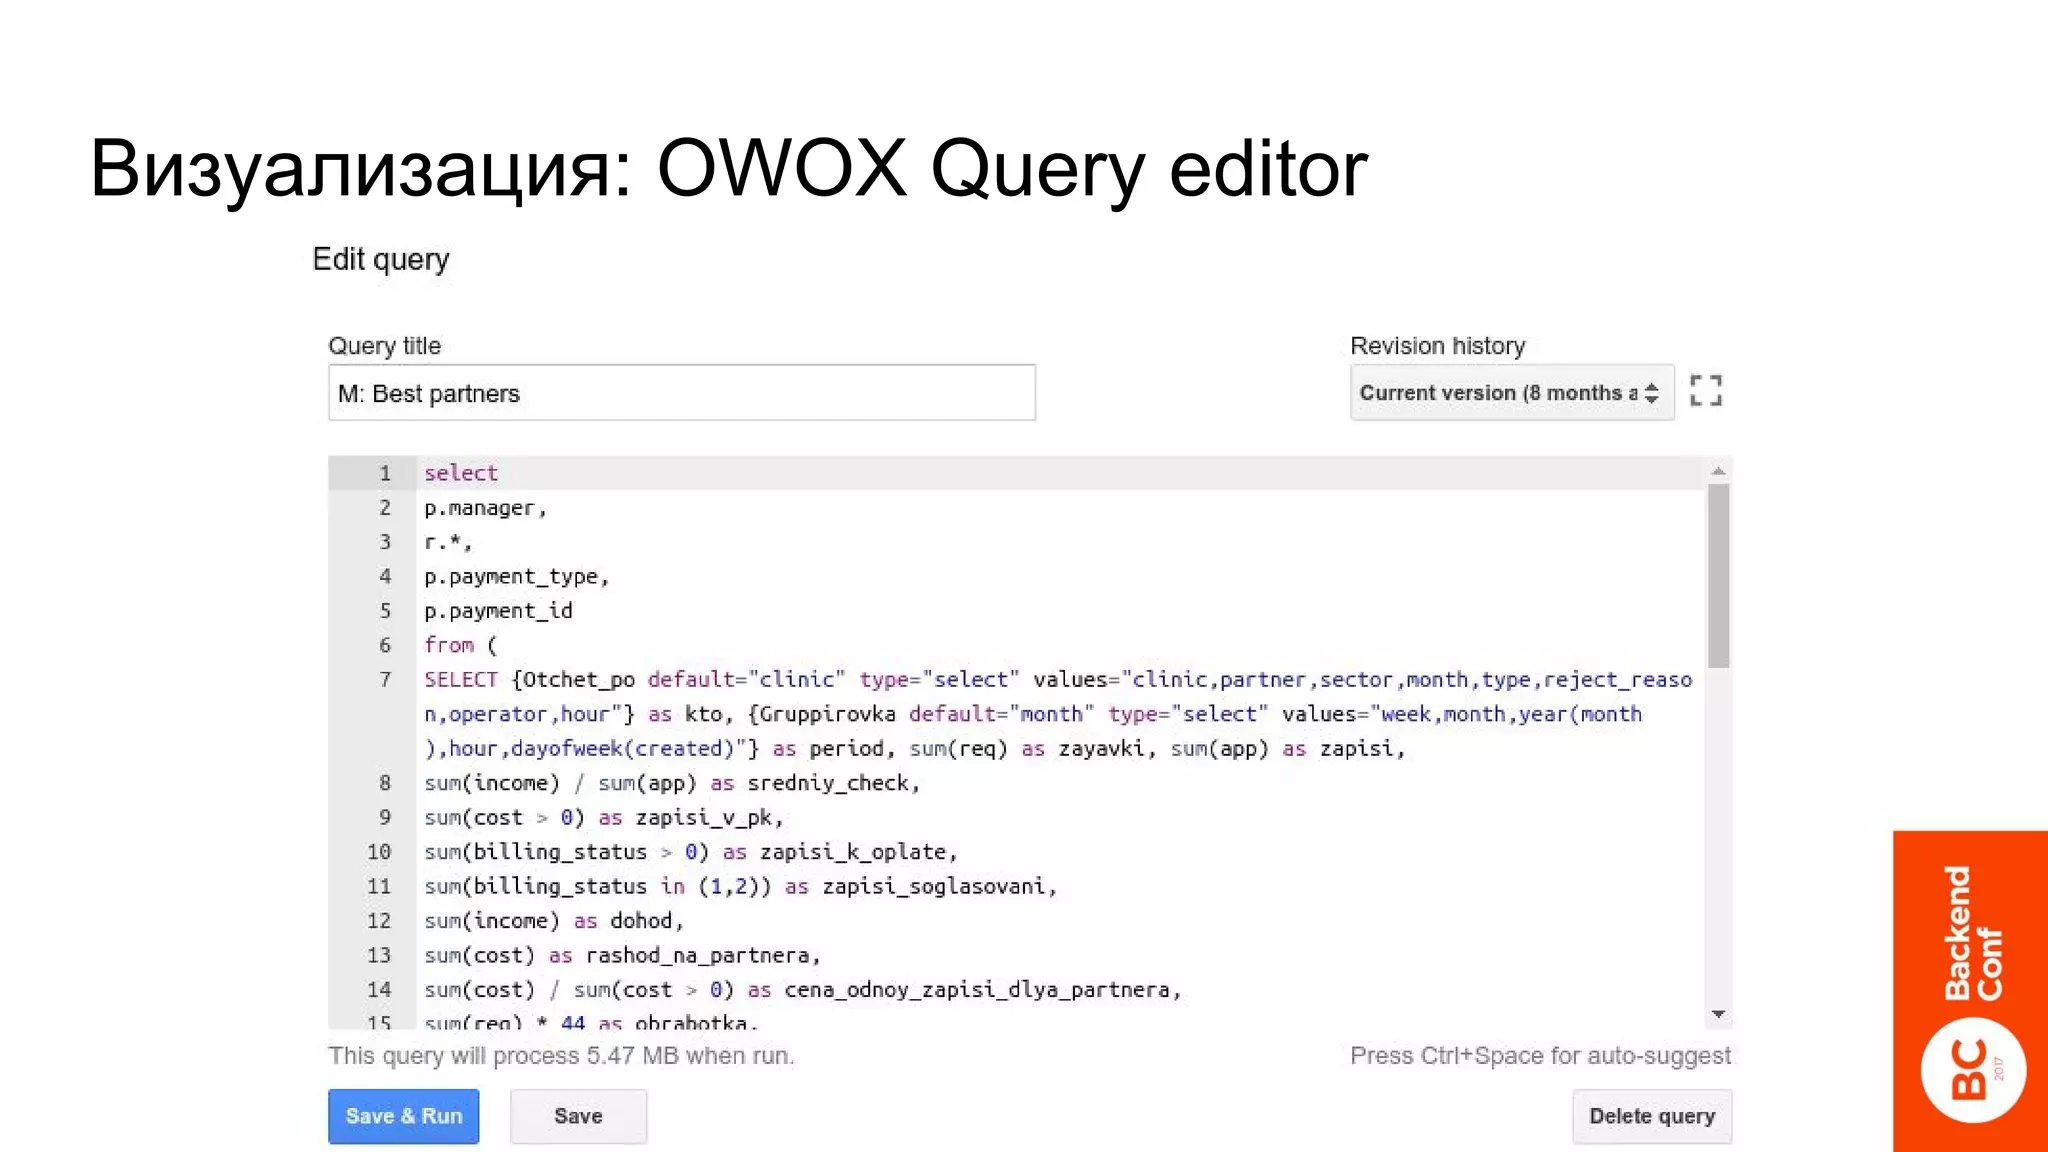
Task: Click the Query title input field
Action: click(x=682, y=393)
